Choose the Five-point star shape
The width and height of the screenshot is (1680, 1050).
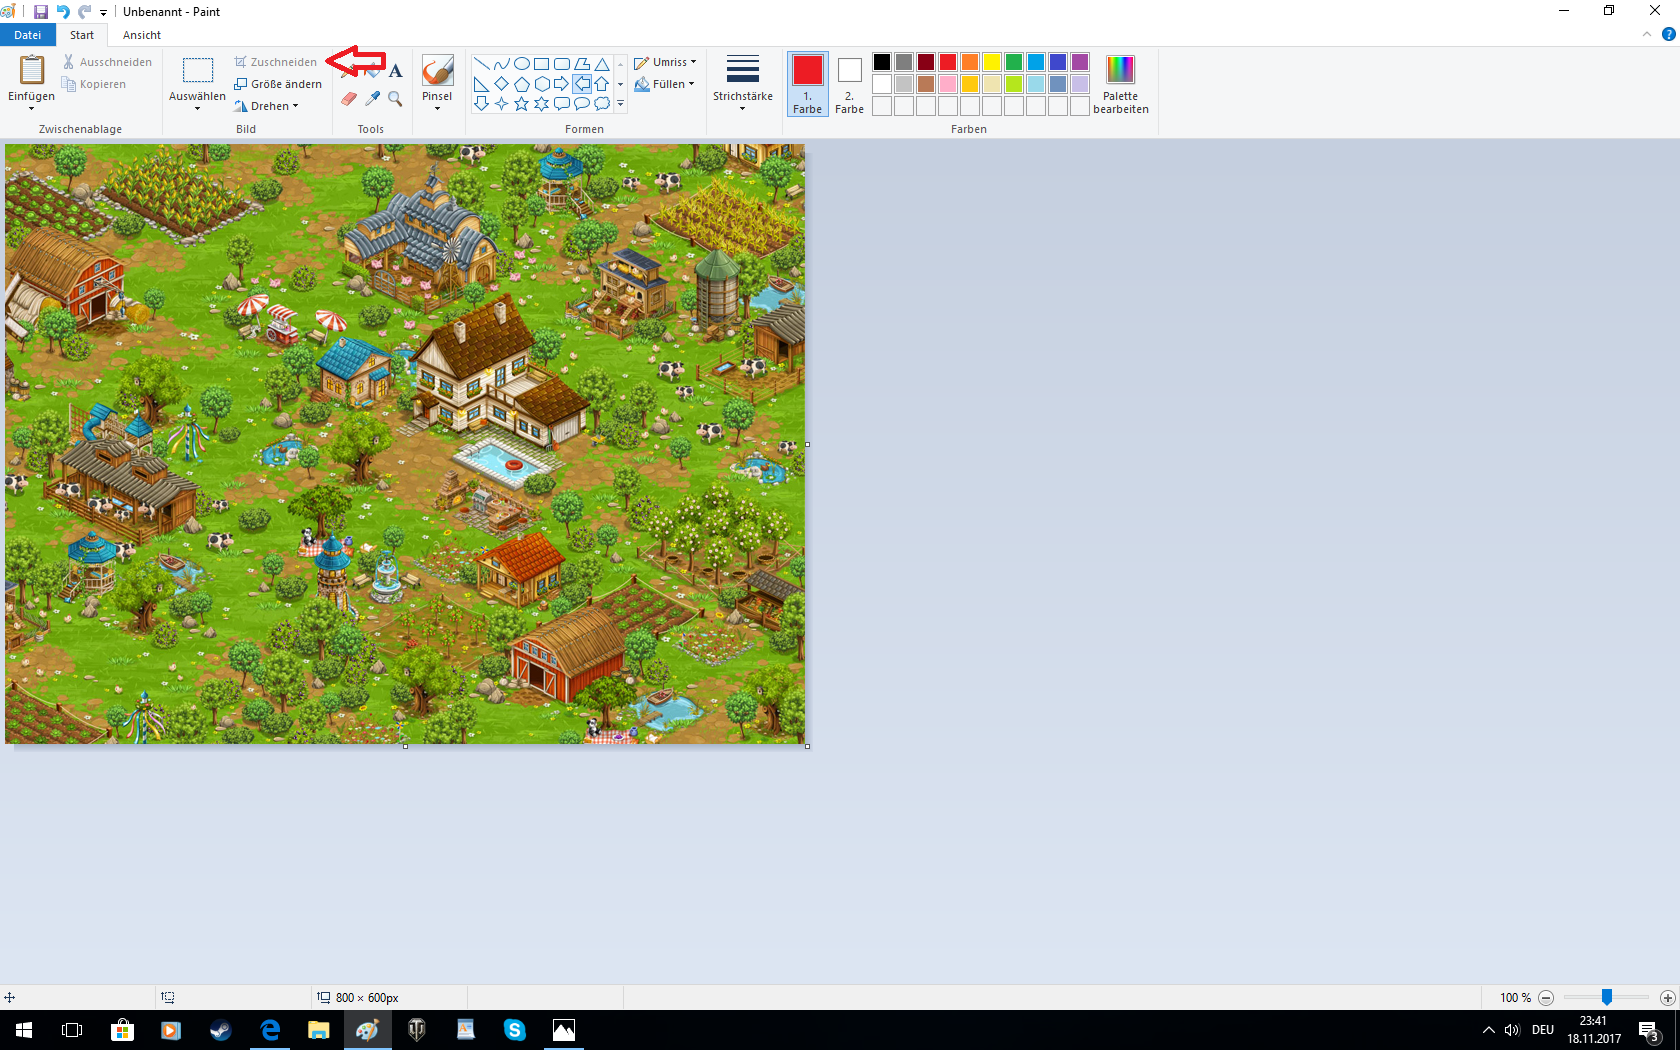tap(522, 104)
